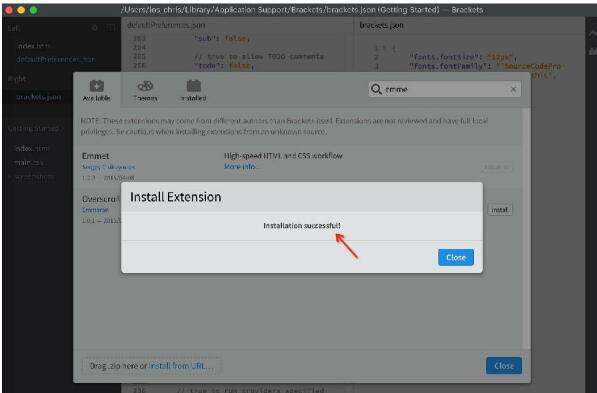Open the Getting Started project dropdown
Image resolution: width=597 pixels, height=393 pixels.
(36, 129)
